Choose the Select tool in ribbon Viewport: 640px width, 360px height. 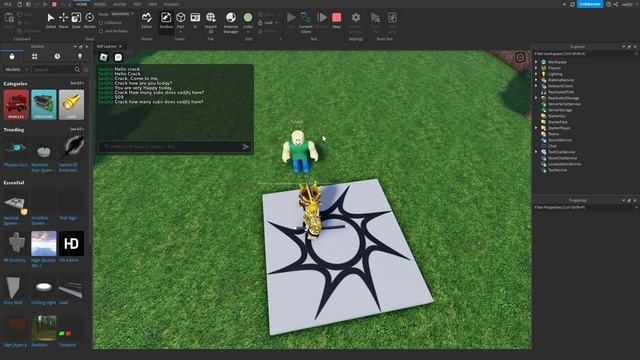(x=51, y=20)
